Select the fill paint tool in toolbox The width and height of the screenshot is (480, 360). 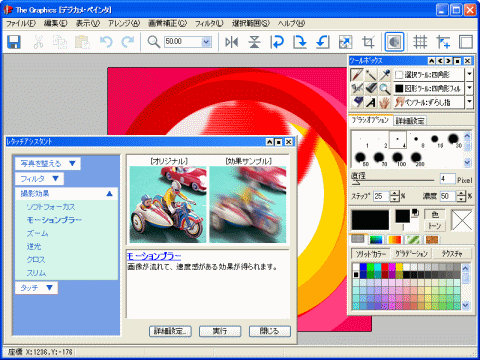coord(371,88)
